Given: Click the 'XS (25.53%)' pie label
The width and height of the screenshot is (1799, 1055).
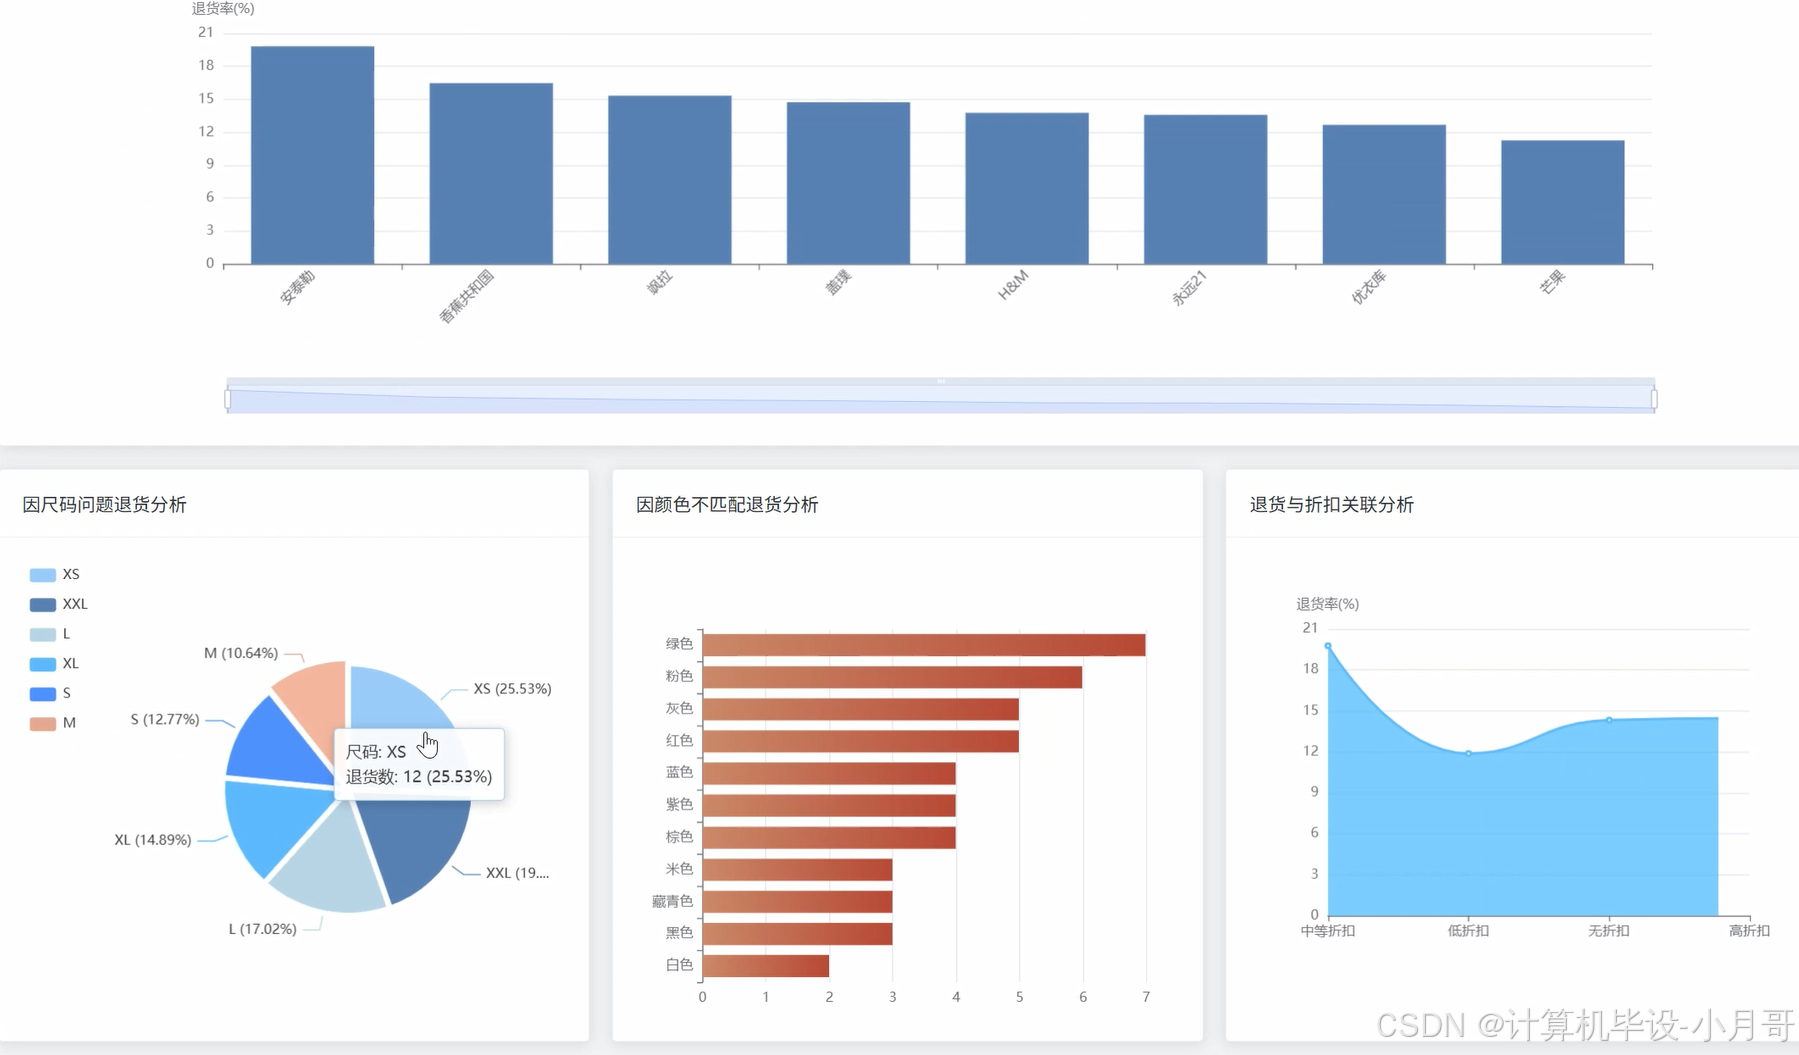Looking at the screenshot, I should (512, 689).
